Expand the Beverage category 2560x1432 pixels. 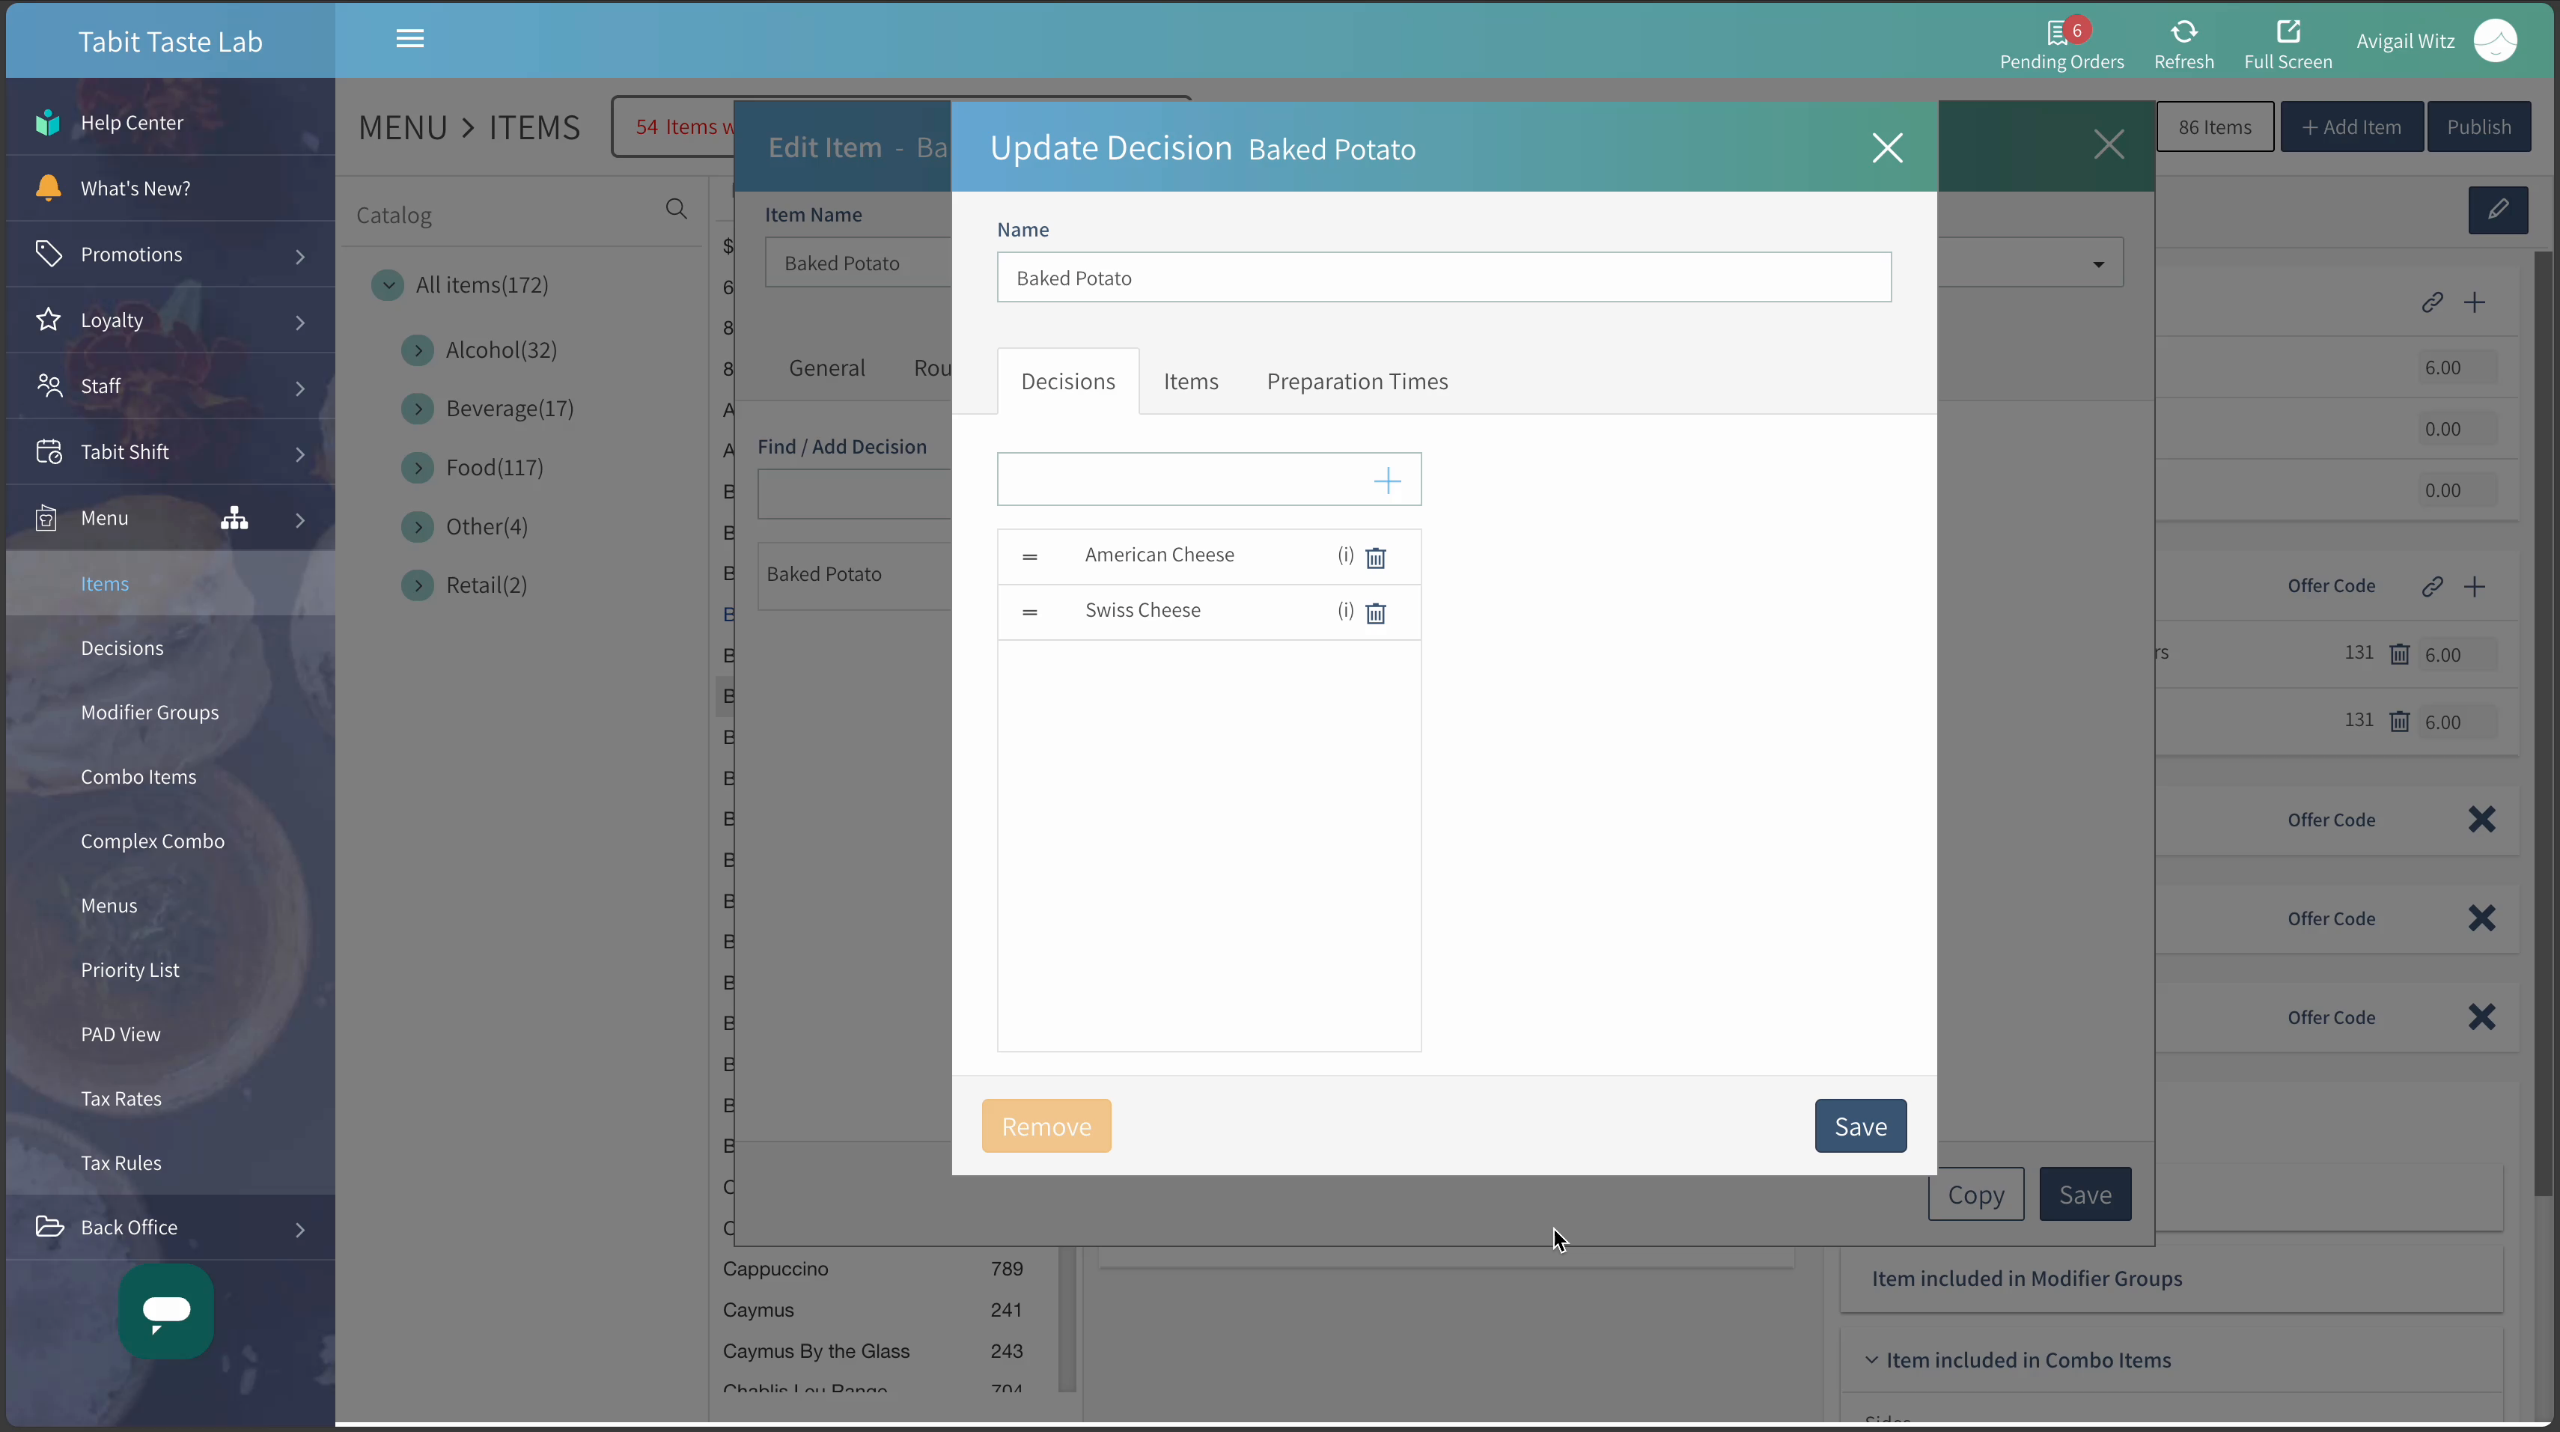417,409
